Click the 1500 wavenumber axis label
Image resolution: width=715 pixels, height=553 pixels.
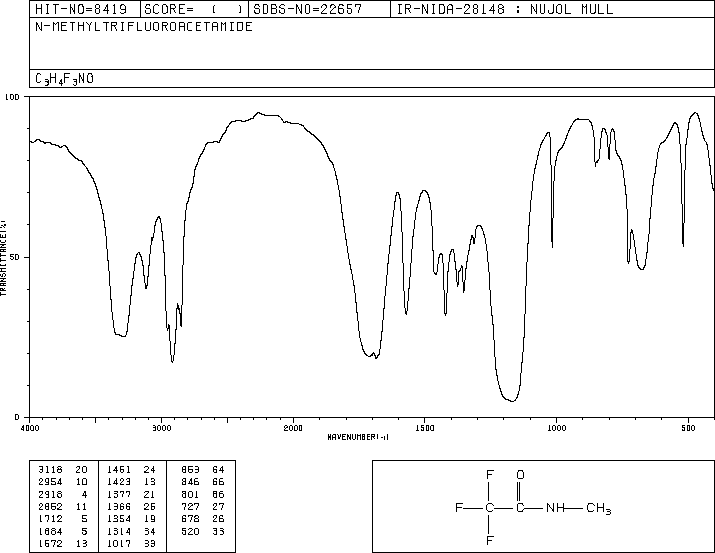pos(425,428)
